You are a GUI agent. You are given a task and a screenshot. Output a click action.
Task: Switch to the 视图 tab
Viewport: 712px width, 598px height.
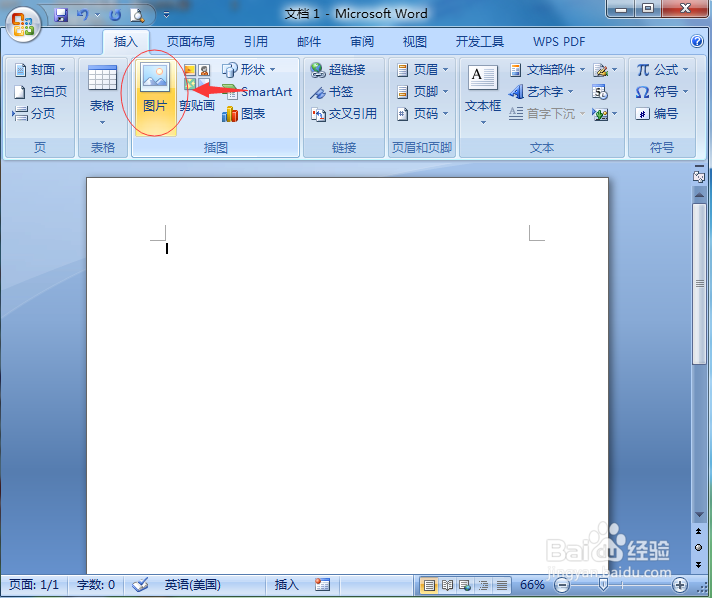(415, 42)
